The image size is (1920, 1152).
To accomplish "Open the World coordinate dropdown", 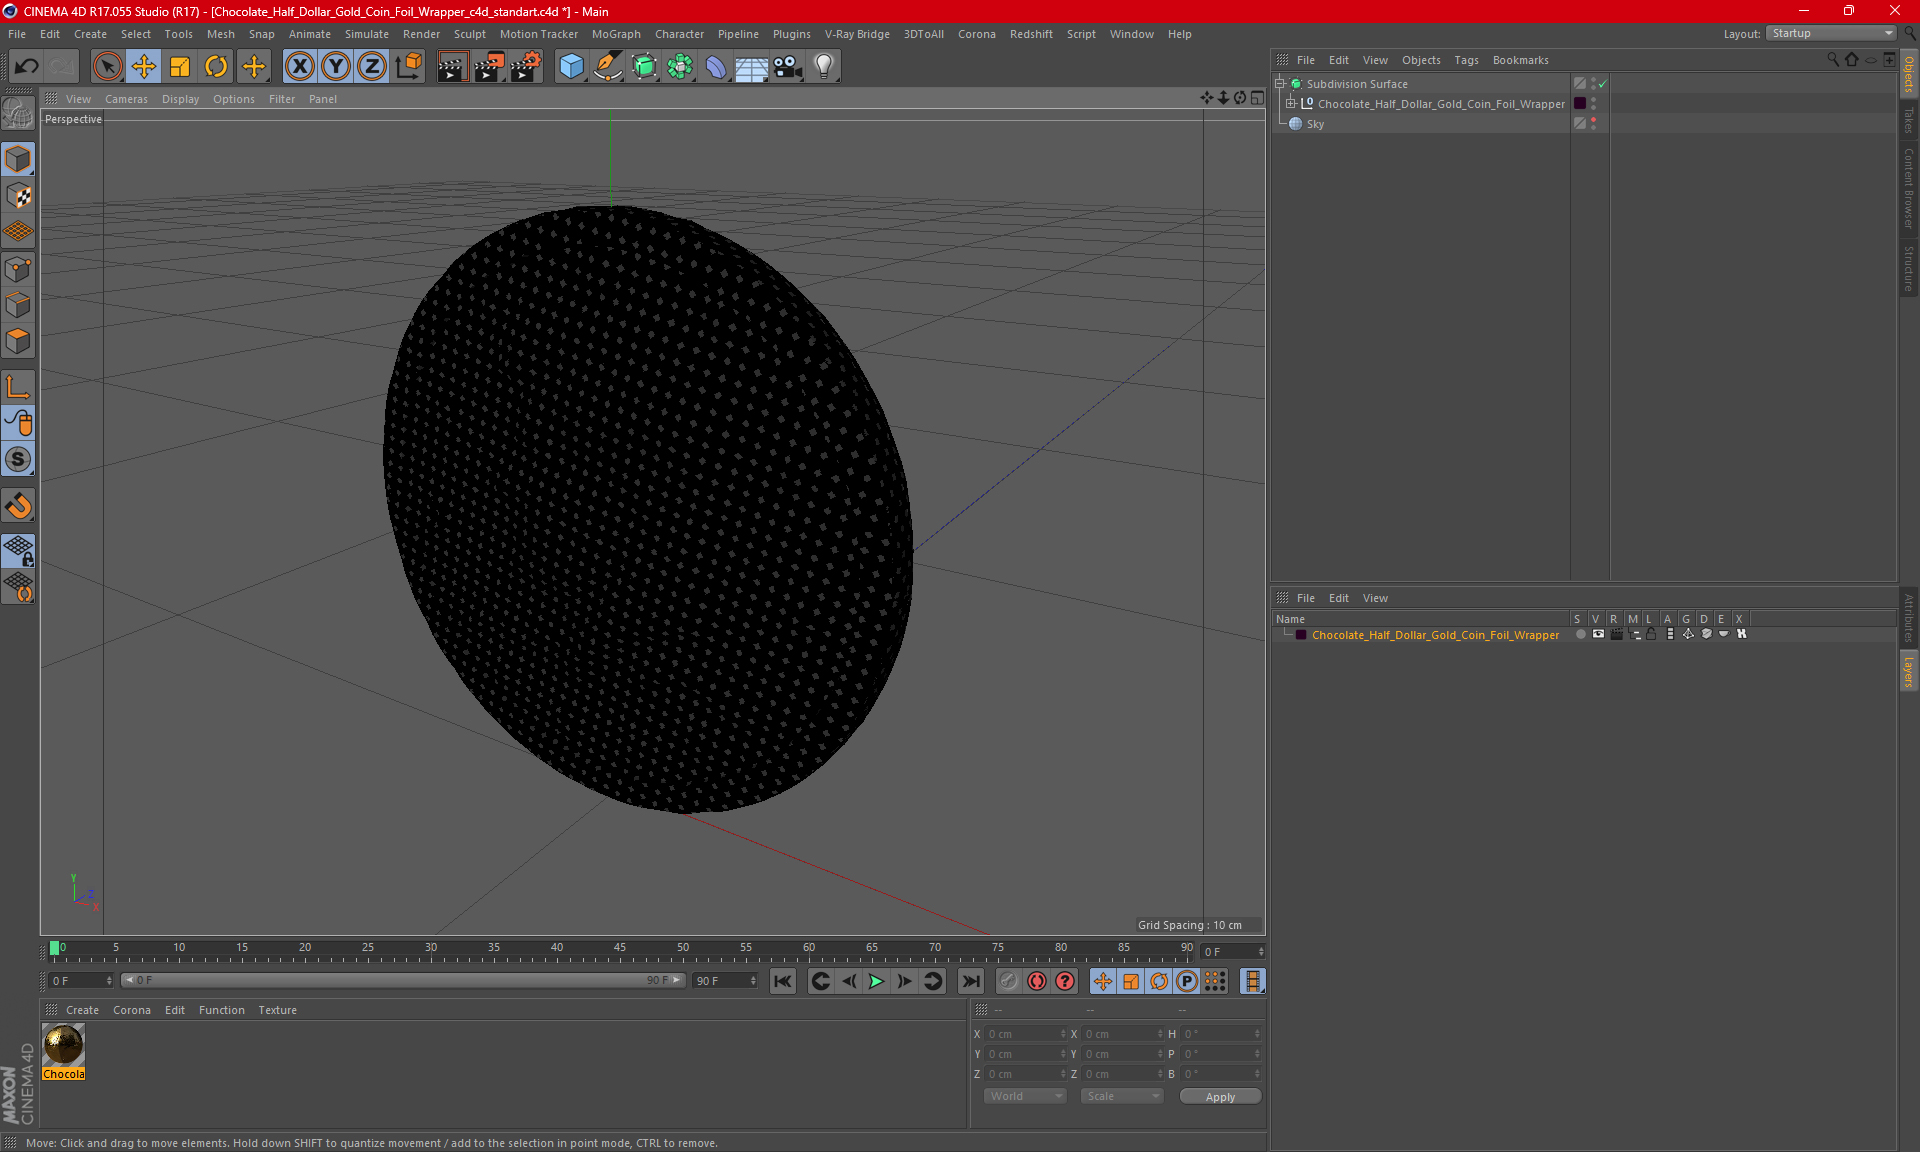I will pos(1025,1096).
